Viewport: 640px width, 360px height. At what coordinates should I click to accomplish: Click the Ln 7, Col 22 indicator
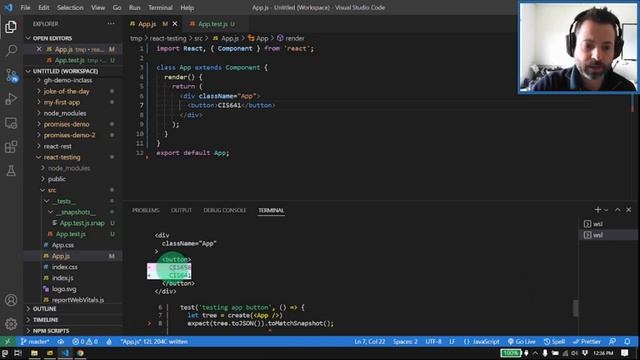click(x=369, y=341)
